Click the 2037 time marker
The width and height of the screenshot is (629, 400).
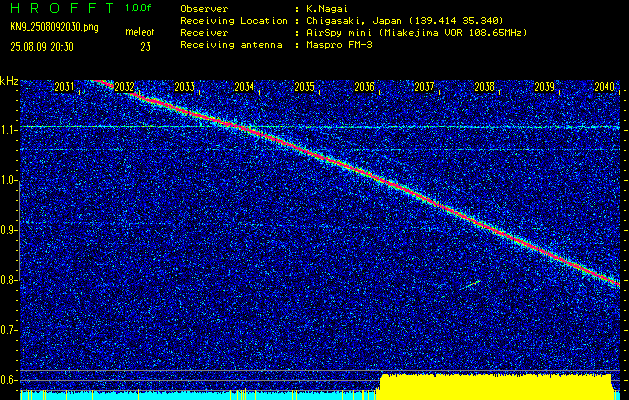click(424, 87)
